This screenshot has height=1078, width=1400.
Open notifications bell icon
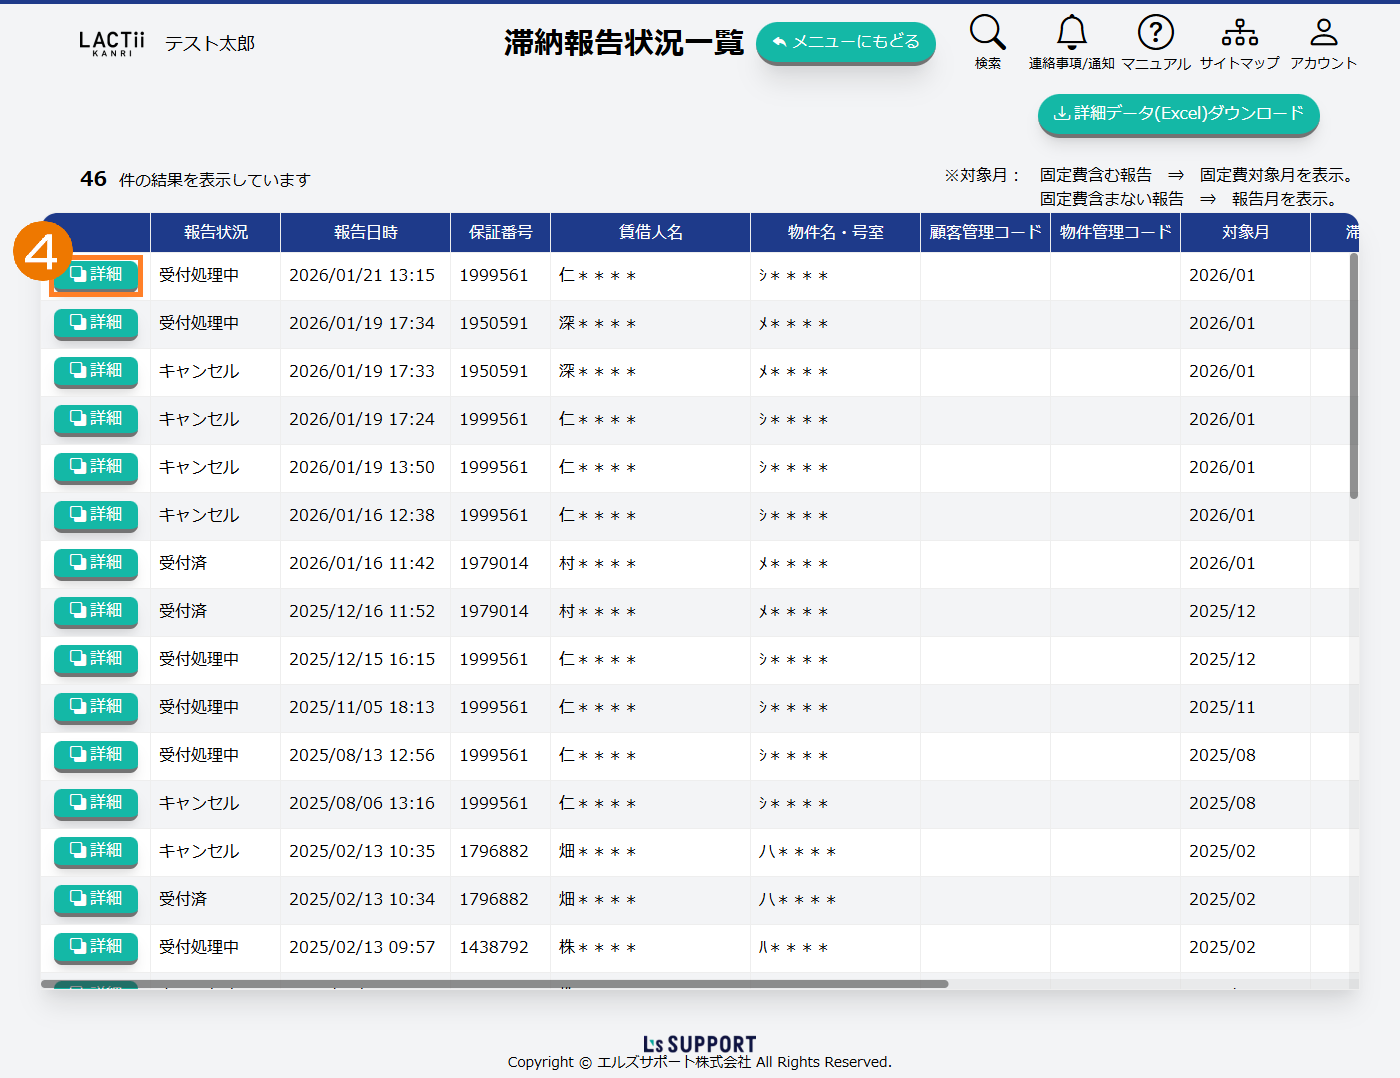pos(1071,33)
